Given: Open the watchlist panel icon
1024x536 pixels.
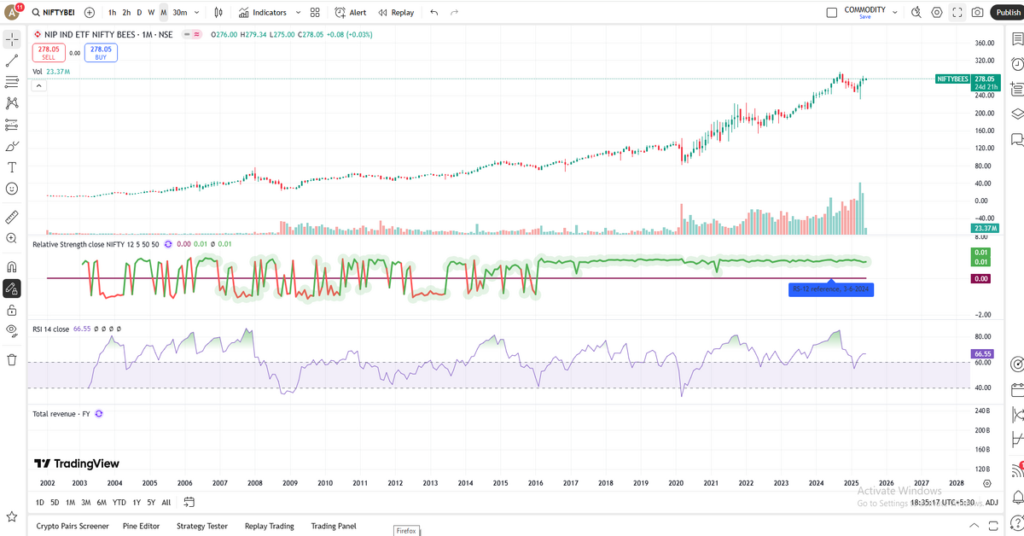Looking at the screenshot, I should (x=1017, y=39).
